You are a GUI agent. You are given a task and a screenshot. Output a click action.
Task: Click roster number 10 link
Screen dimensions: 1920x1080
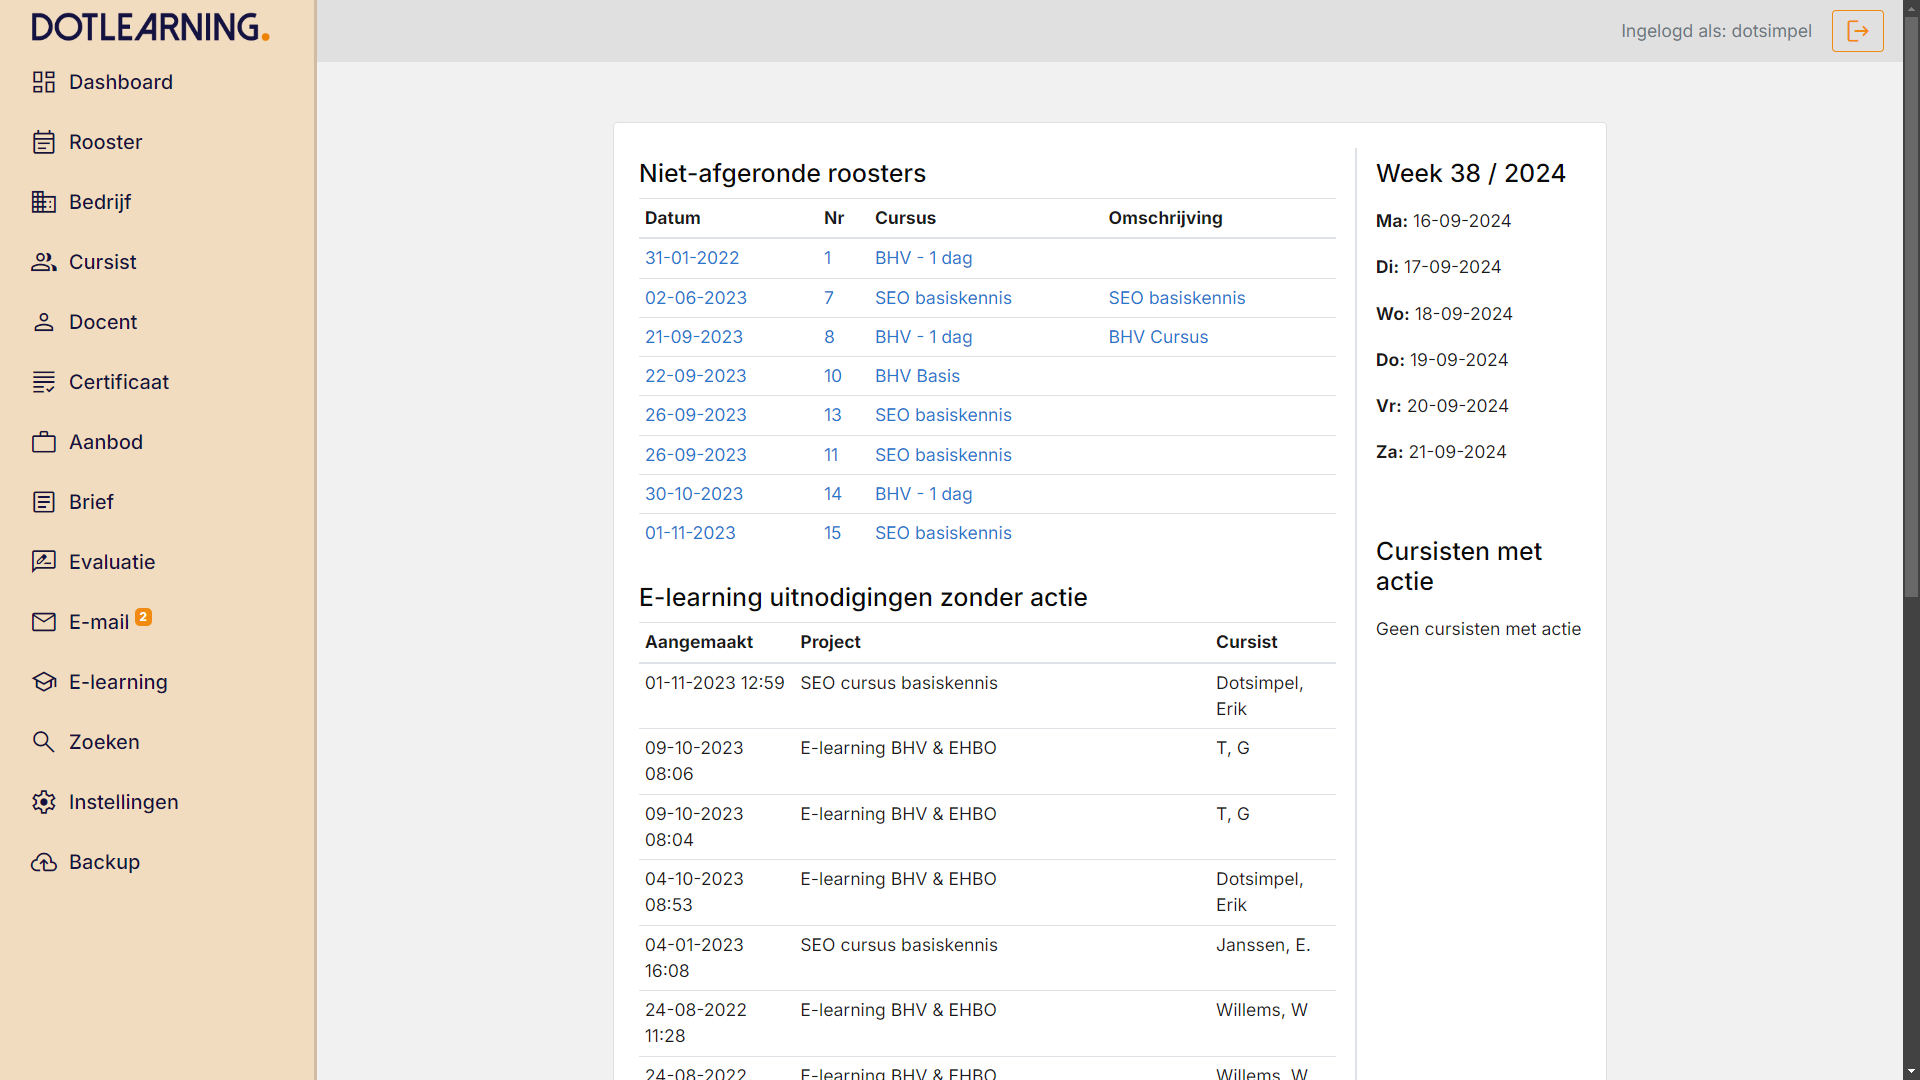coord(833,376)
